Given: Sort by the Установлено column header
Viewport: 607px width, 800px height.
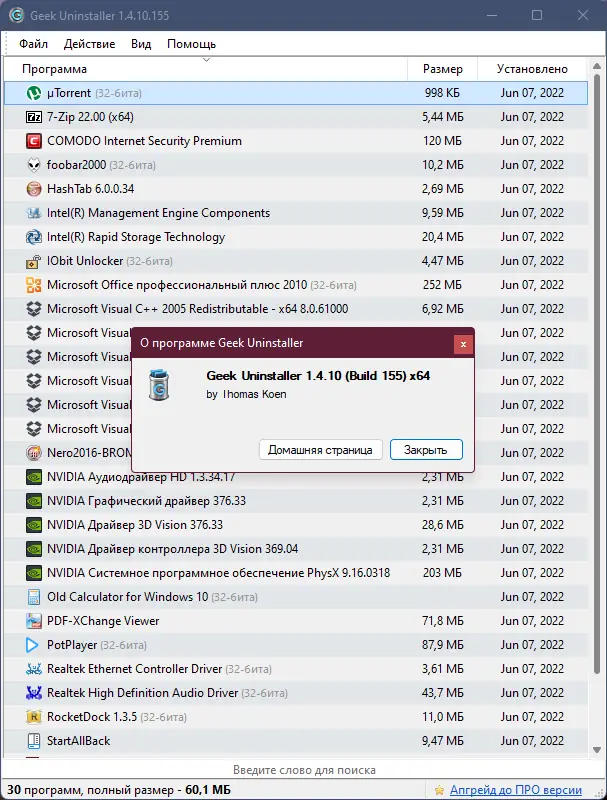Looking at the screenshot, I should [532, 69].
